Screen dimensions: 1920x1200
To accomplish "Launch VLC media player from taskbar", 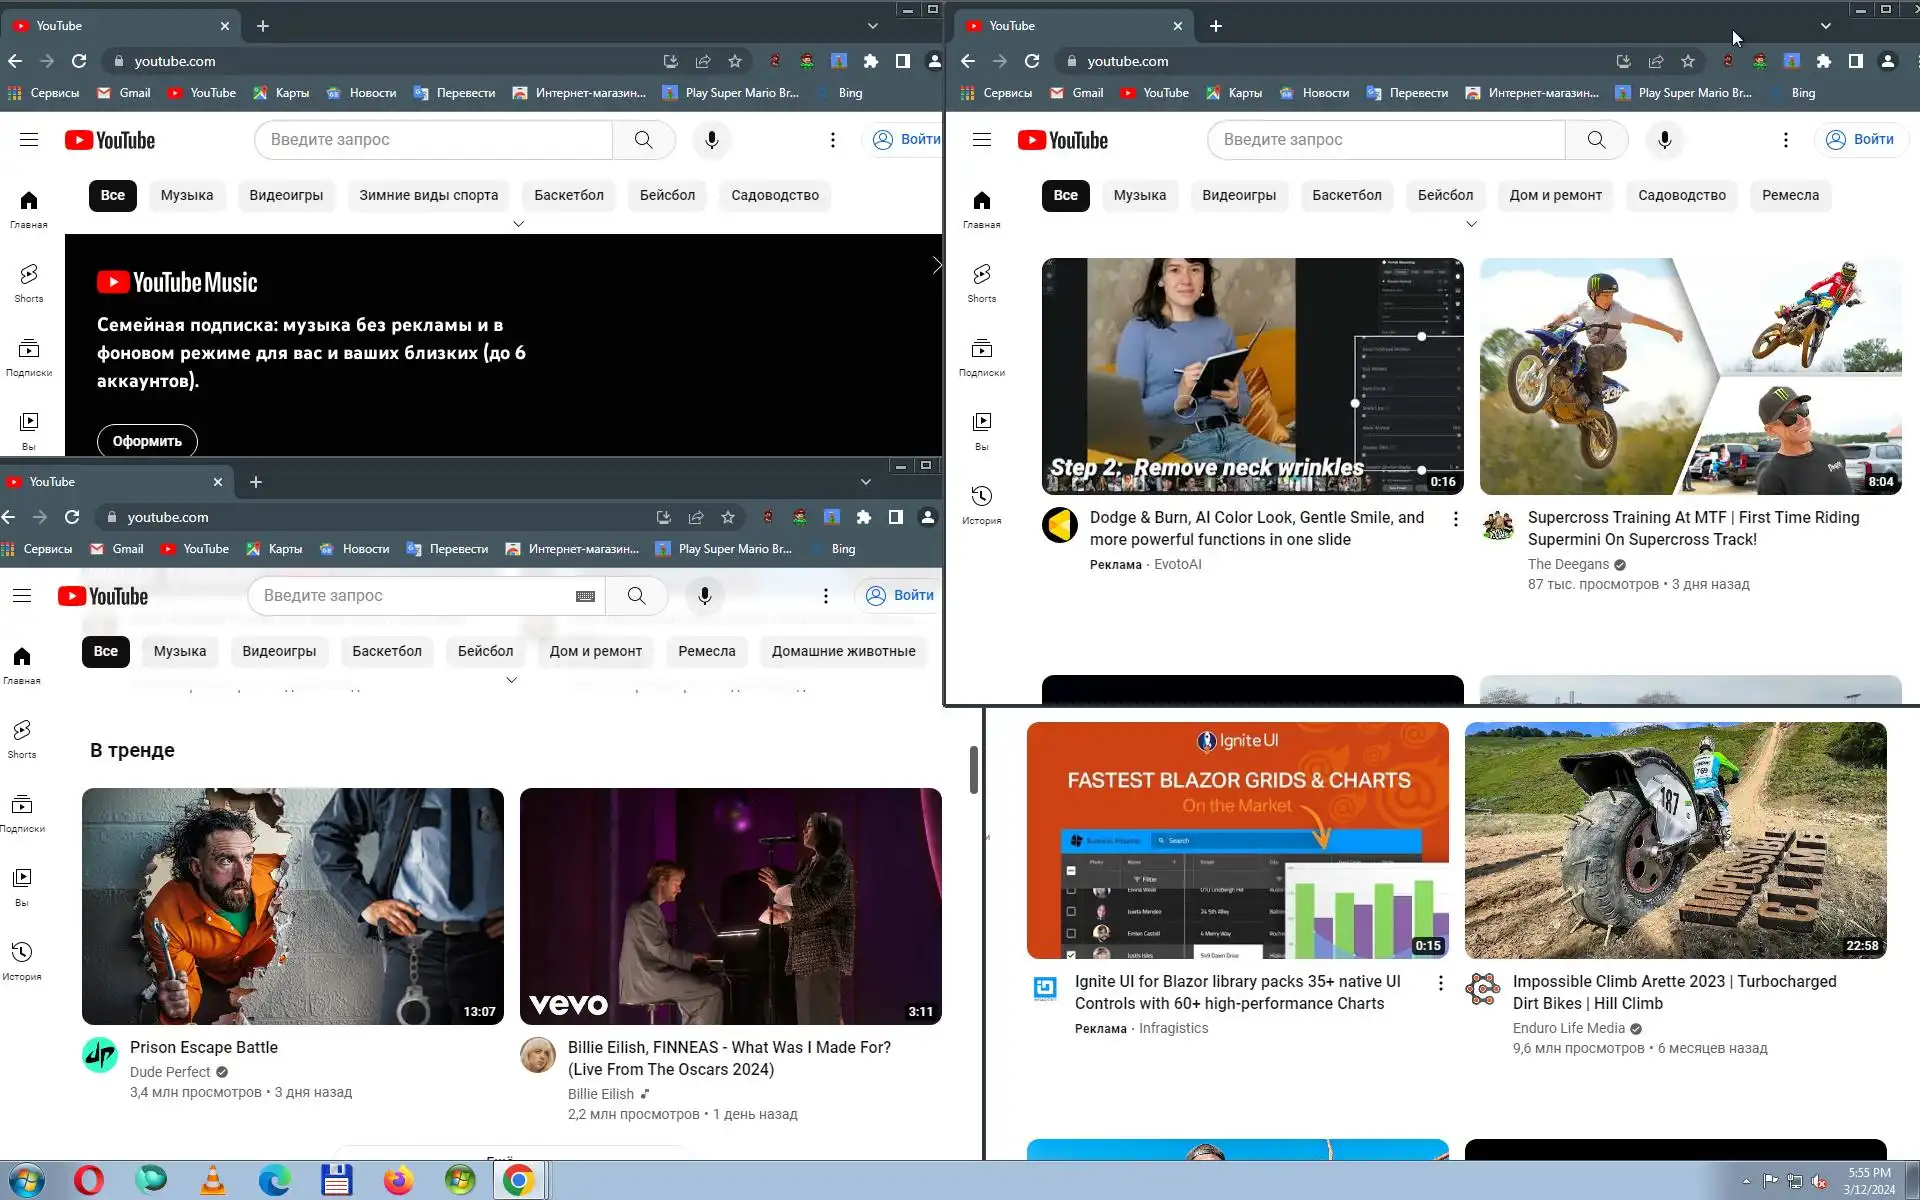I will [213, 1180].
